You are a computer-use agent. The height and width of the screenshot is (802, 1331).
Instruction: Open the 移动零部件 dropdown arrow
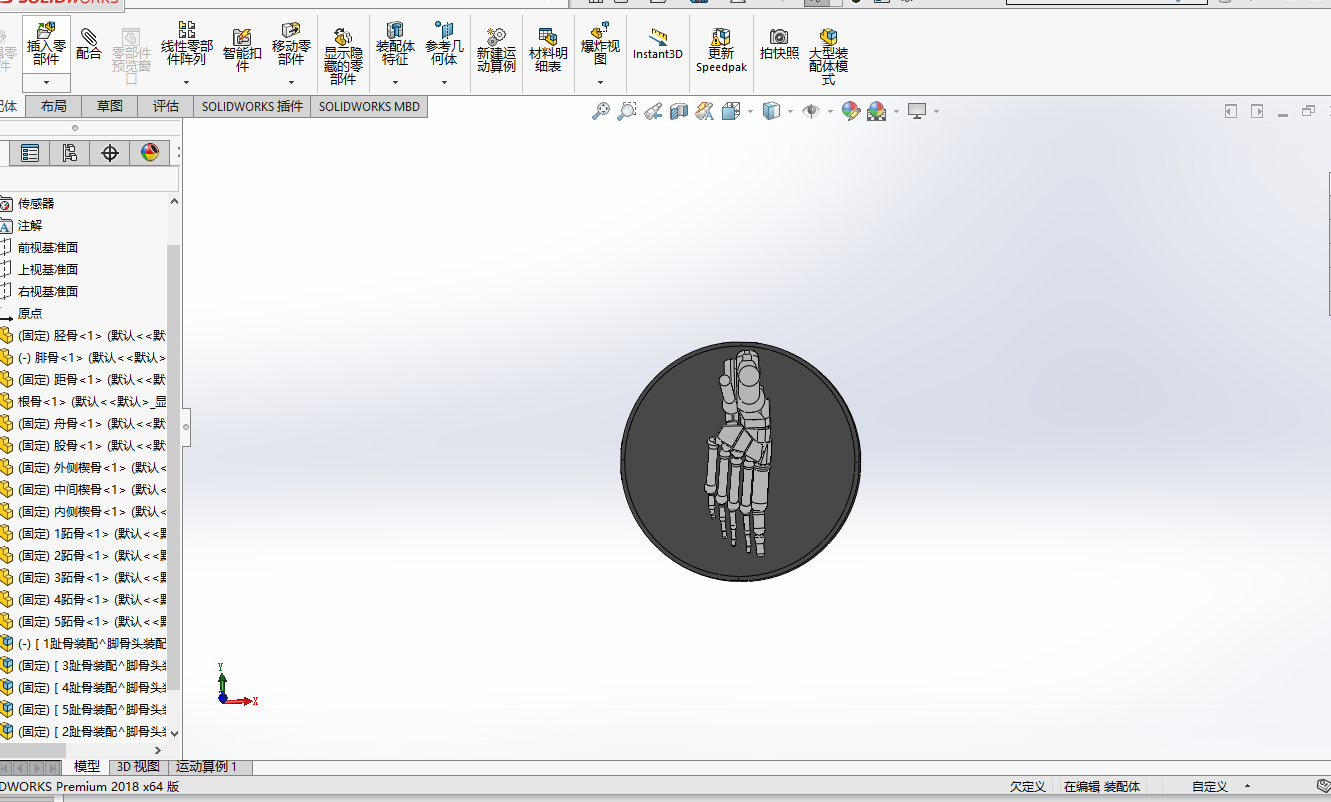(x=291, y=83)
